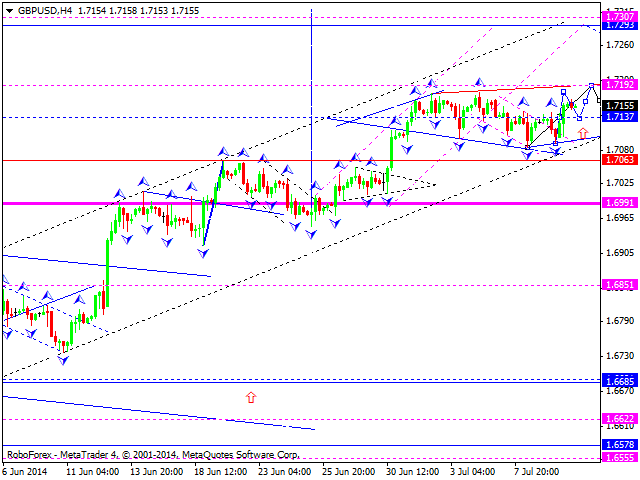Select the thick magenta 1.6991 price label
Screen dimensions: 640x480
point(619,202)
